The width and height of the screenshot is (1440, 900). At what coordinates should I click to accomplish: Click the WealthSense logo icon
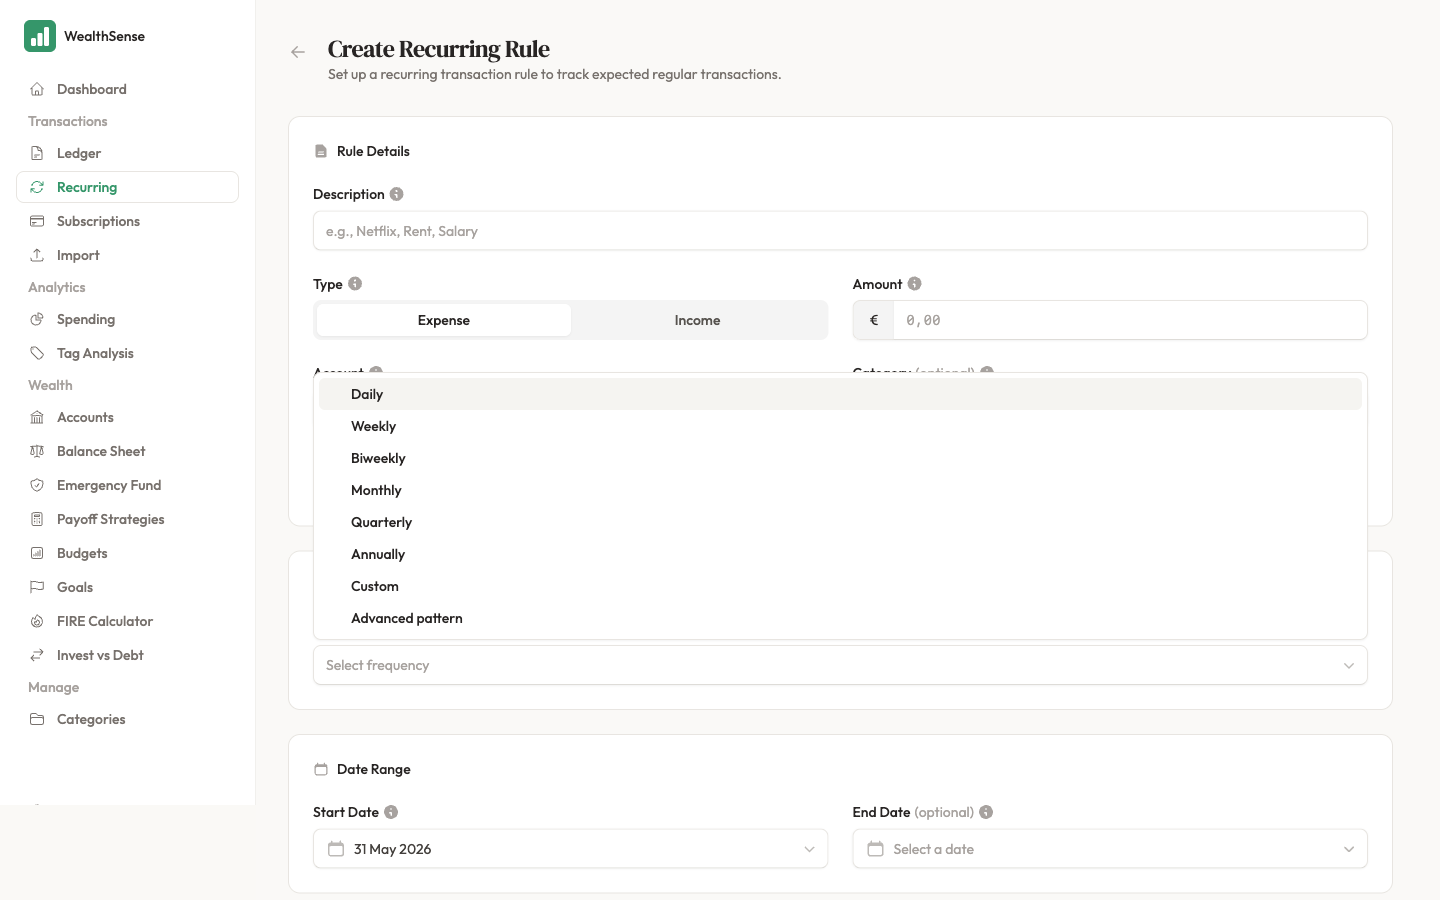(40, 36)
